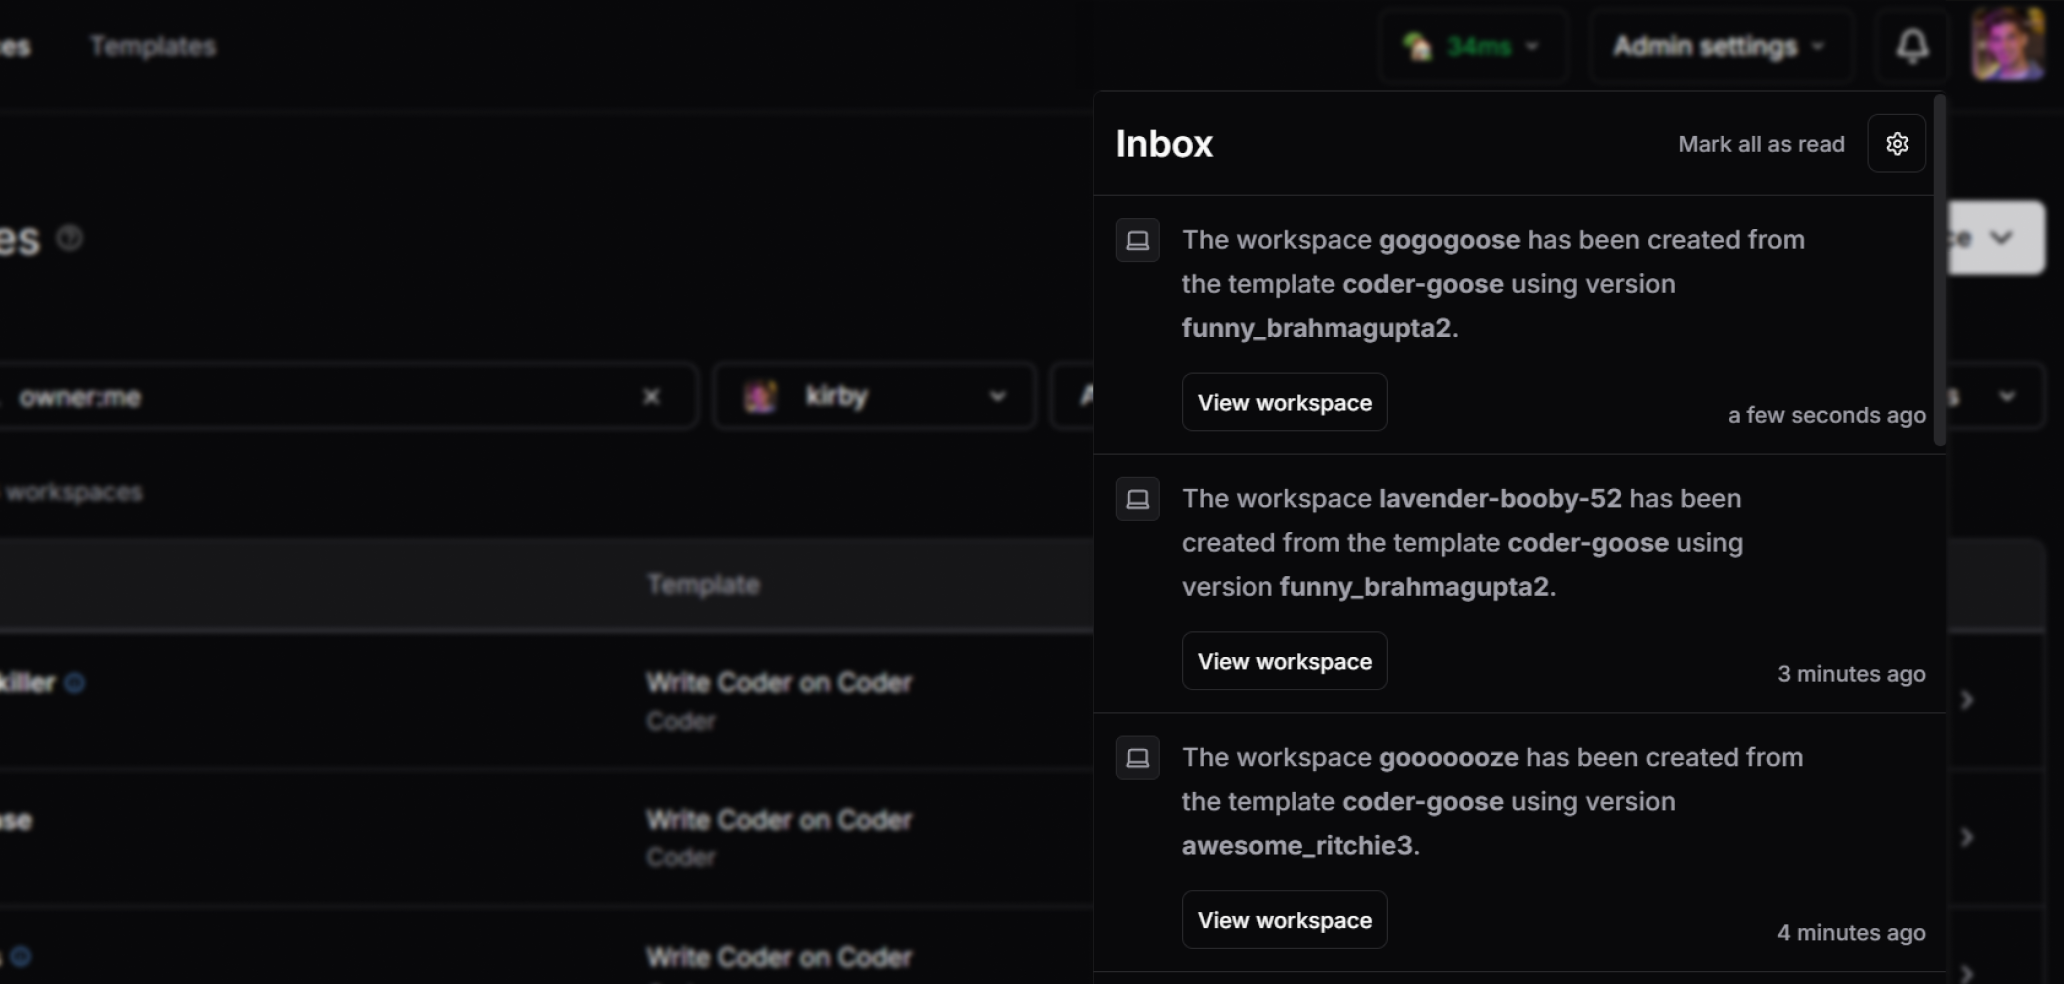Clear the owner:me search filter
This screenshot has height=984, width=2064.
coord(651,397)
